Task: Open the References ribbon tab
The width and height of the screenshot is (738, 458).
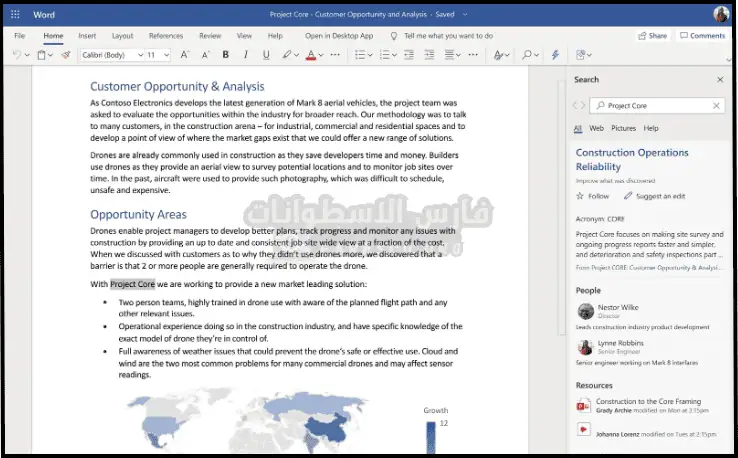Action: point(166,35)
